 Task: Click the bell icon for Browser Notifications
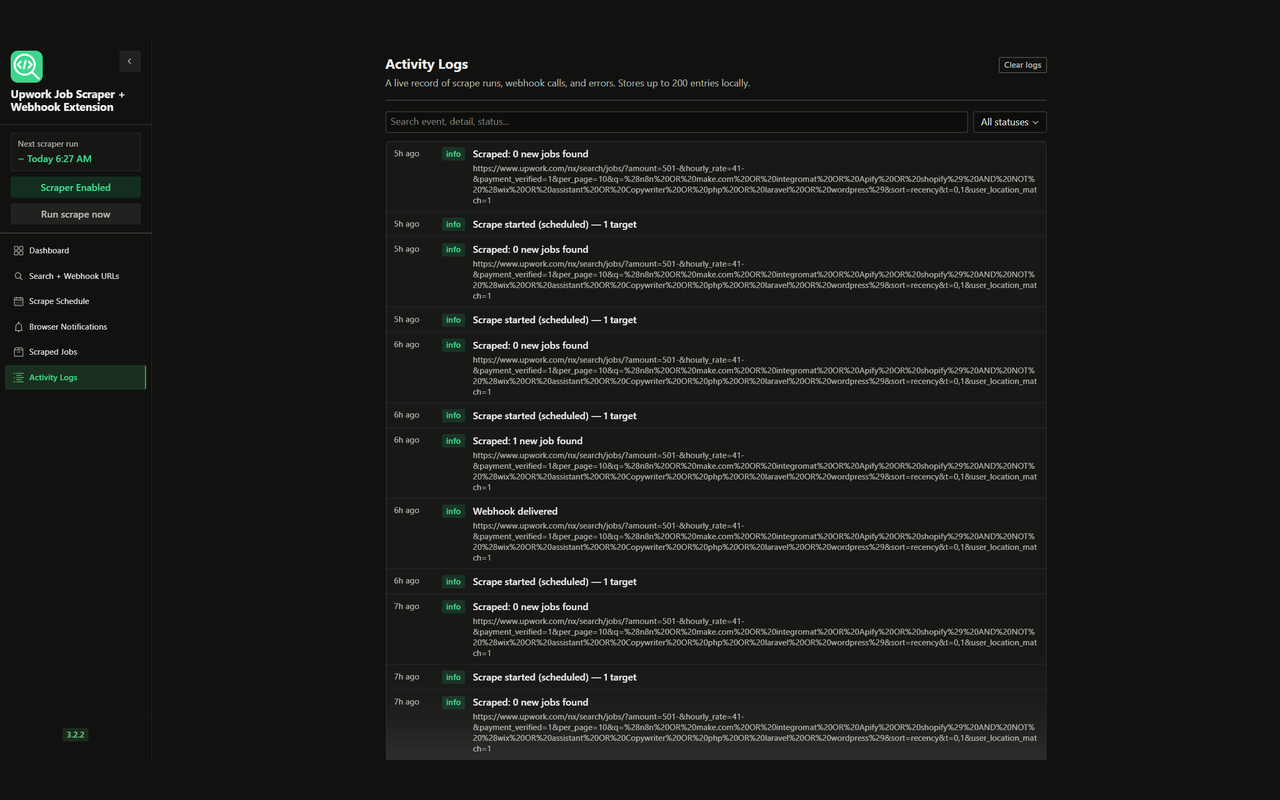(x=19, y=327)
